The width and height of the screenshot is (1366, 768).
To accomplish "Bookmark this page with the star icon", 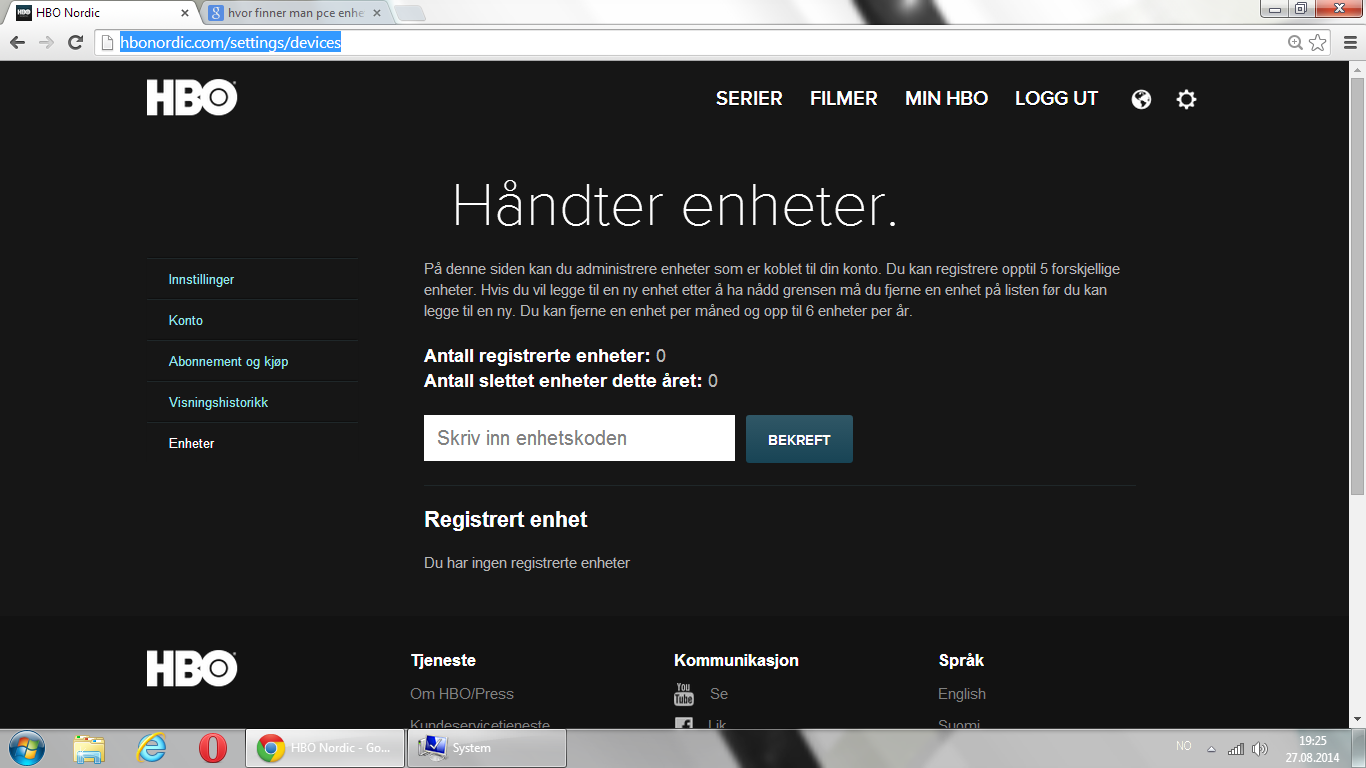I will coord(1318,42).
